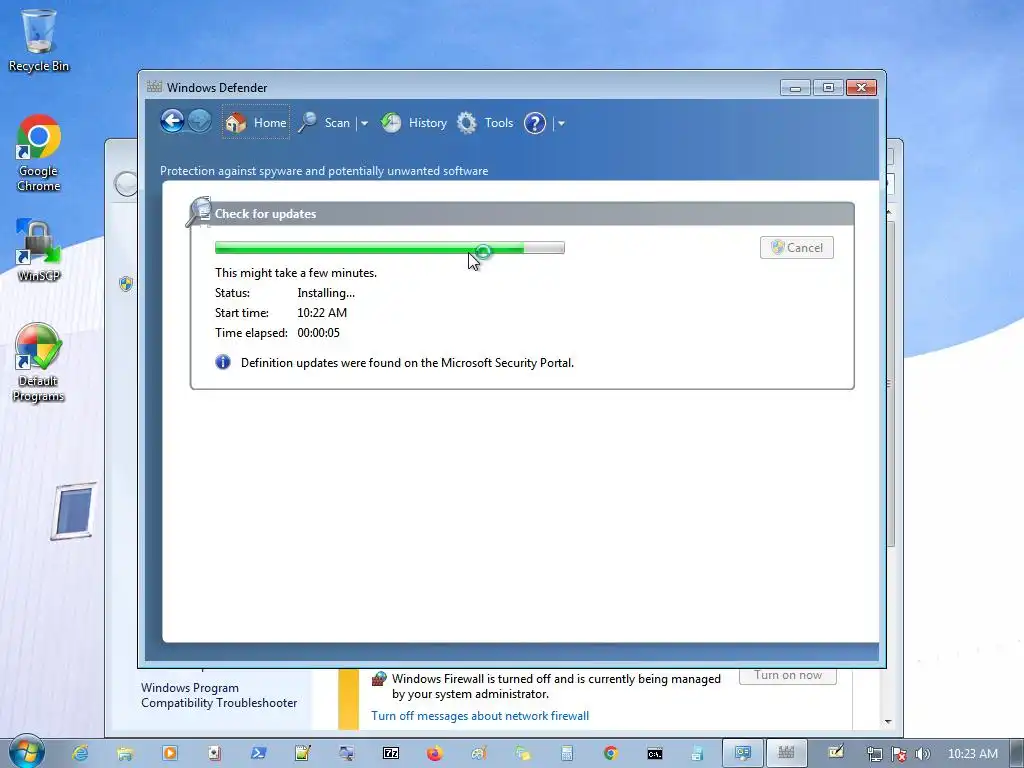The image size is (1024, 768).
Task: Select the Default Programs desktop shortcut
Action: [39, 362]
